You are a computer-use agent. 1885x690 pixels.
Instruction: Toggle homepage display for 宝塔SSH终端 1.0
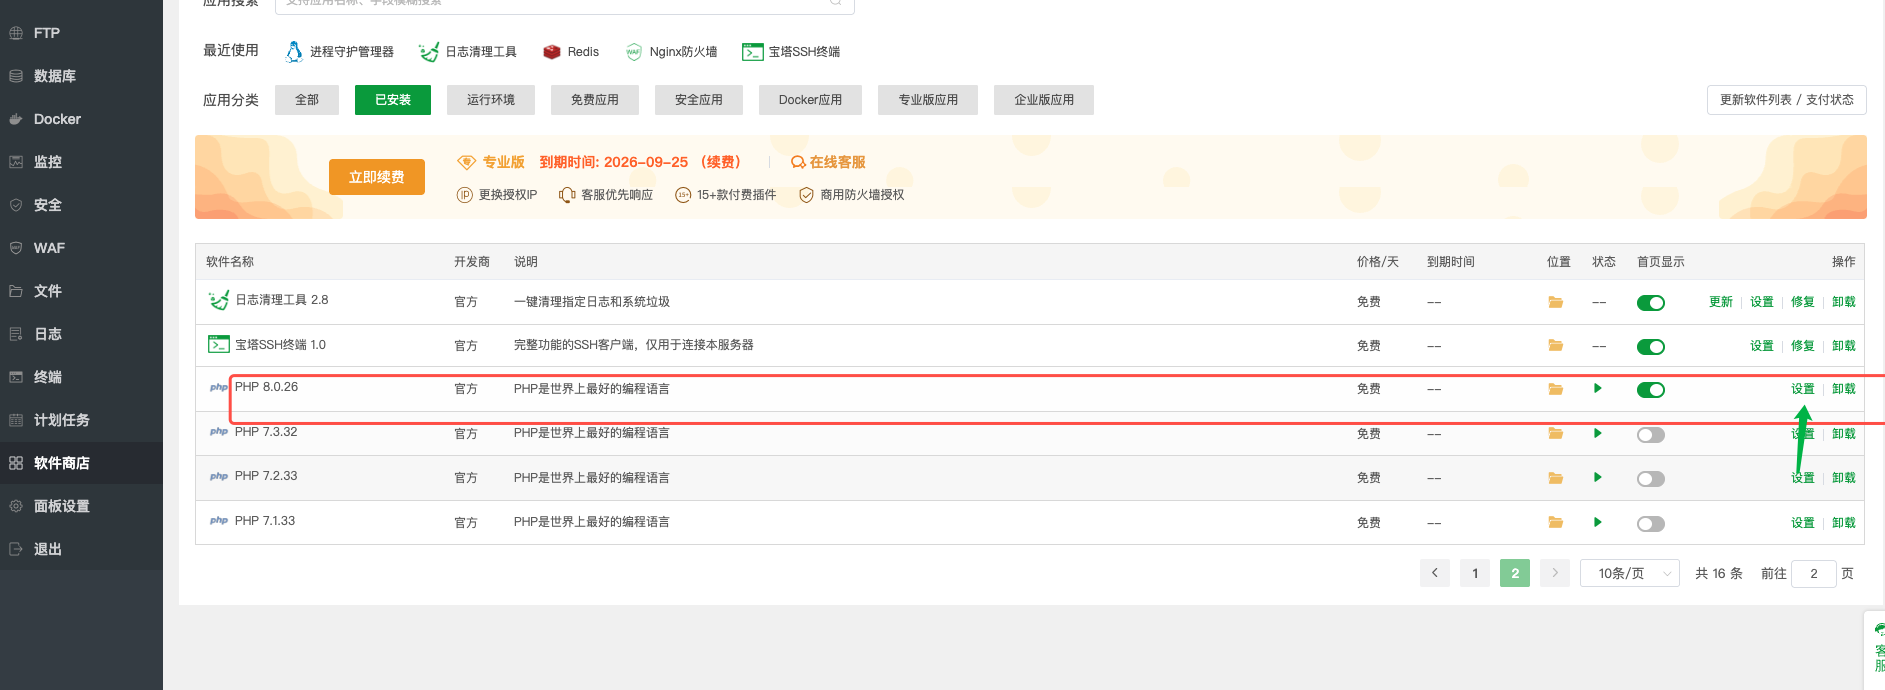click(x=1651, y=347)
